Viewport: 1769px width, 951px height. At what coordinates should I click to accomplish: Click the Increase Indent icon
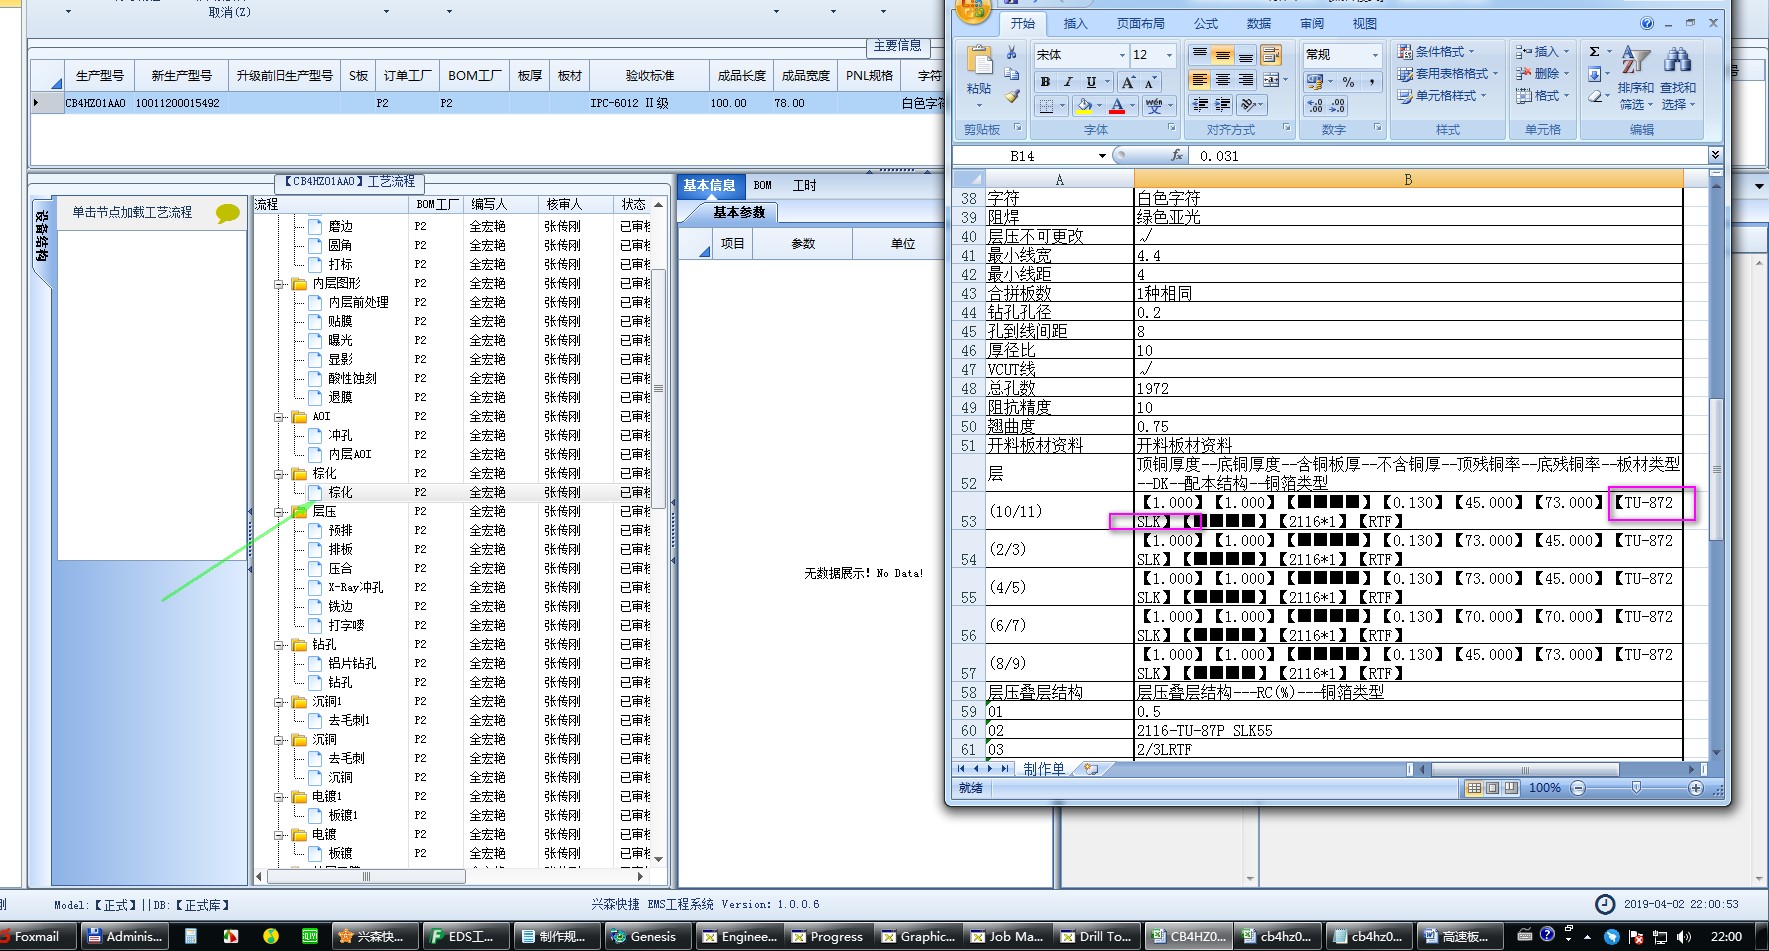[1222, 105]
